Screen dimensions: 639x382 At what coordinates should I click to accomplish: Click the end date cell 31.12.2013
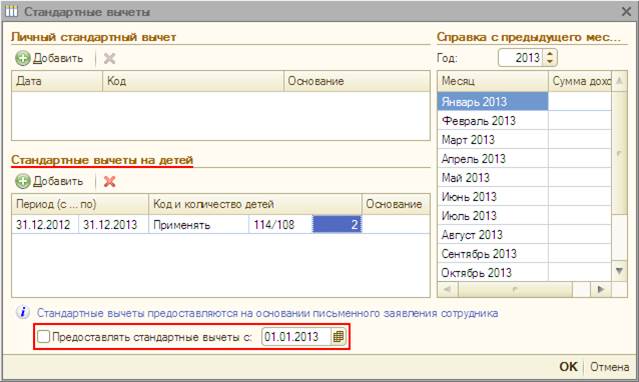coord(113,224)
